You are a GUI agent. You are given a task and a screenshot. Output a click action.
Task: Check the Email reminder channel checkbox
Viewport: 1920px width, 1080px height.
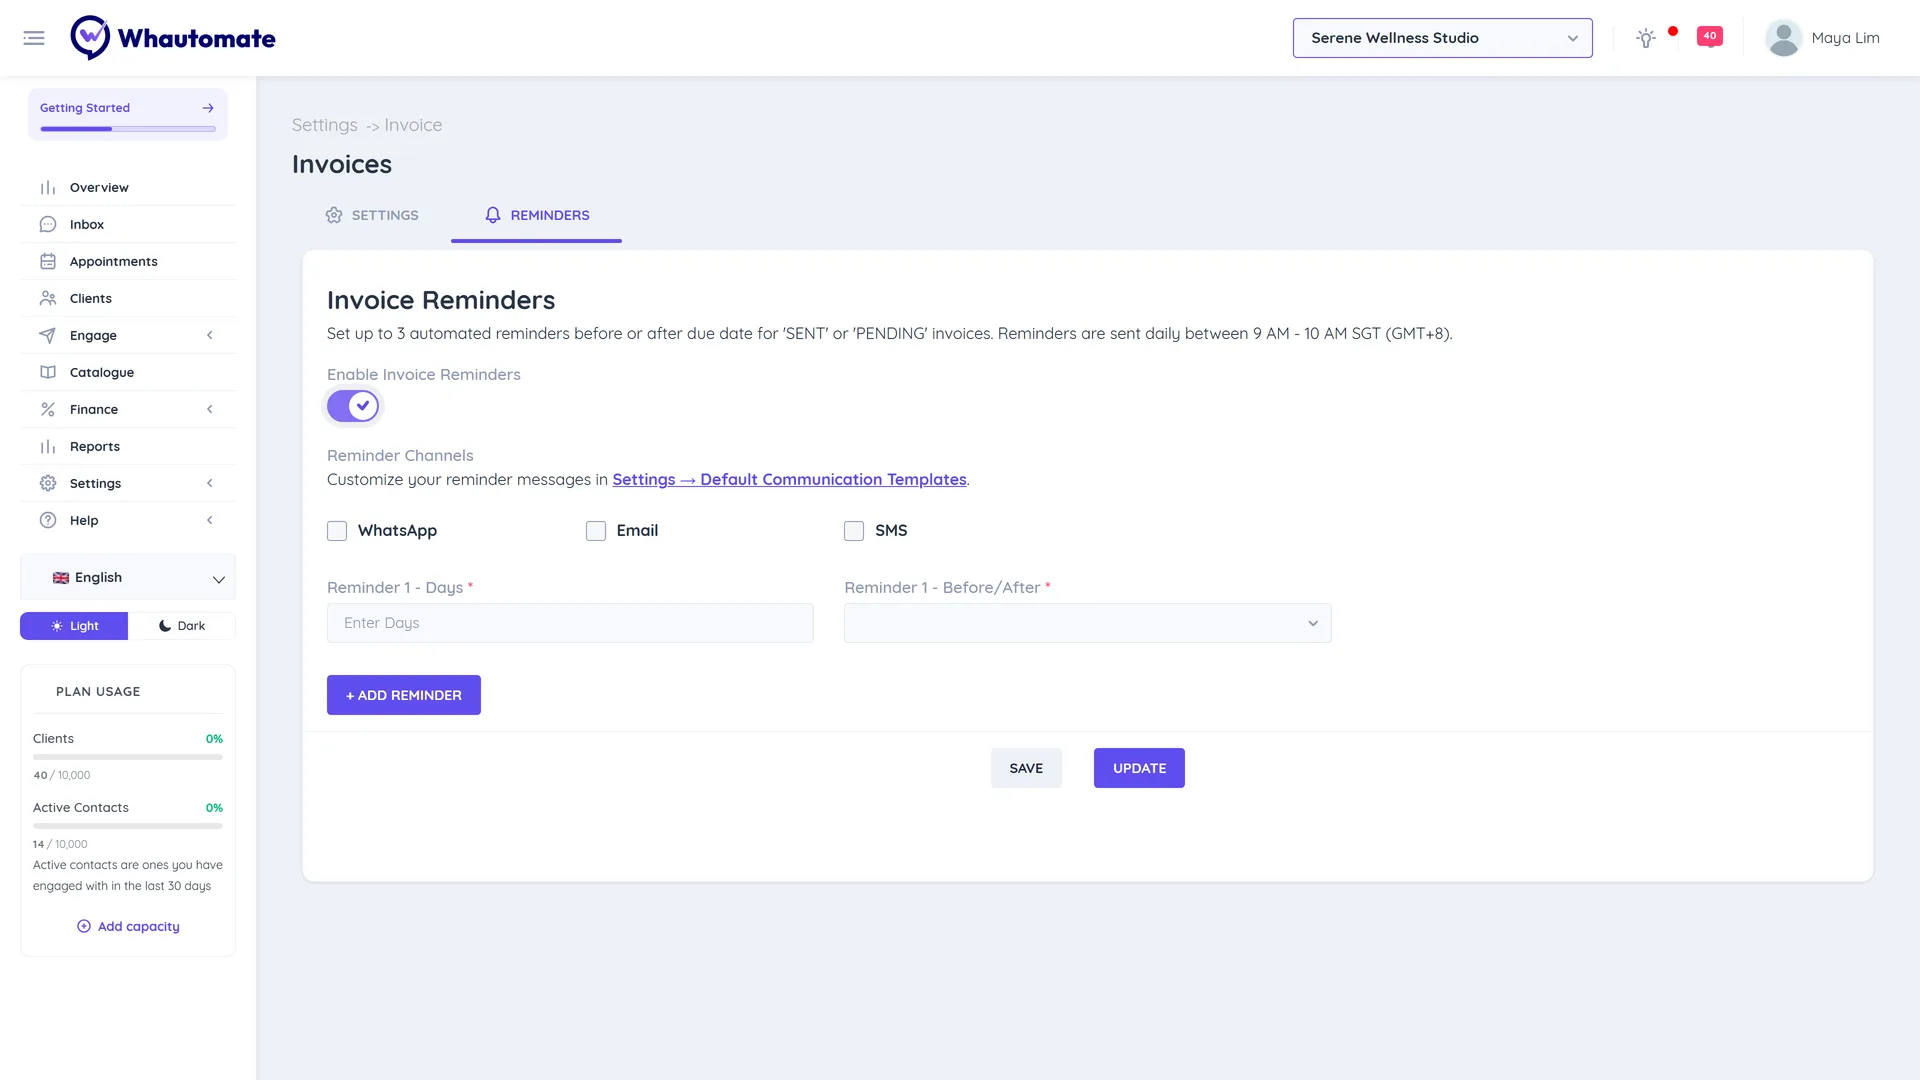(x=596, y=531)
